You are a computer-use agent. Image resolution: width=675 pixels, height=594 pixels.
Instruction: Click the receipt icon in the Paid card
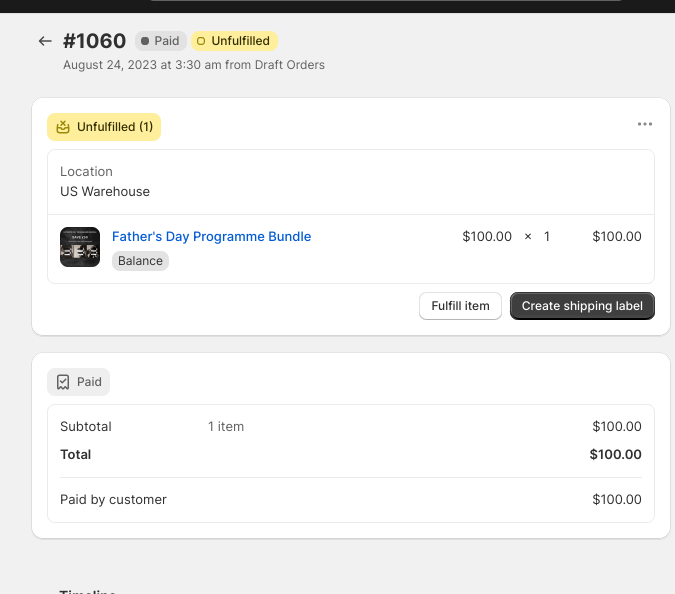coord(63,382)
